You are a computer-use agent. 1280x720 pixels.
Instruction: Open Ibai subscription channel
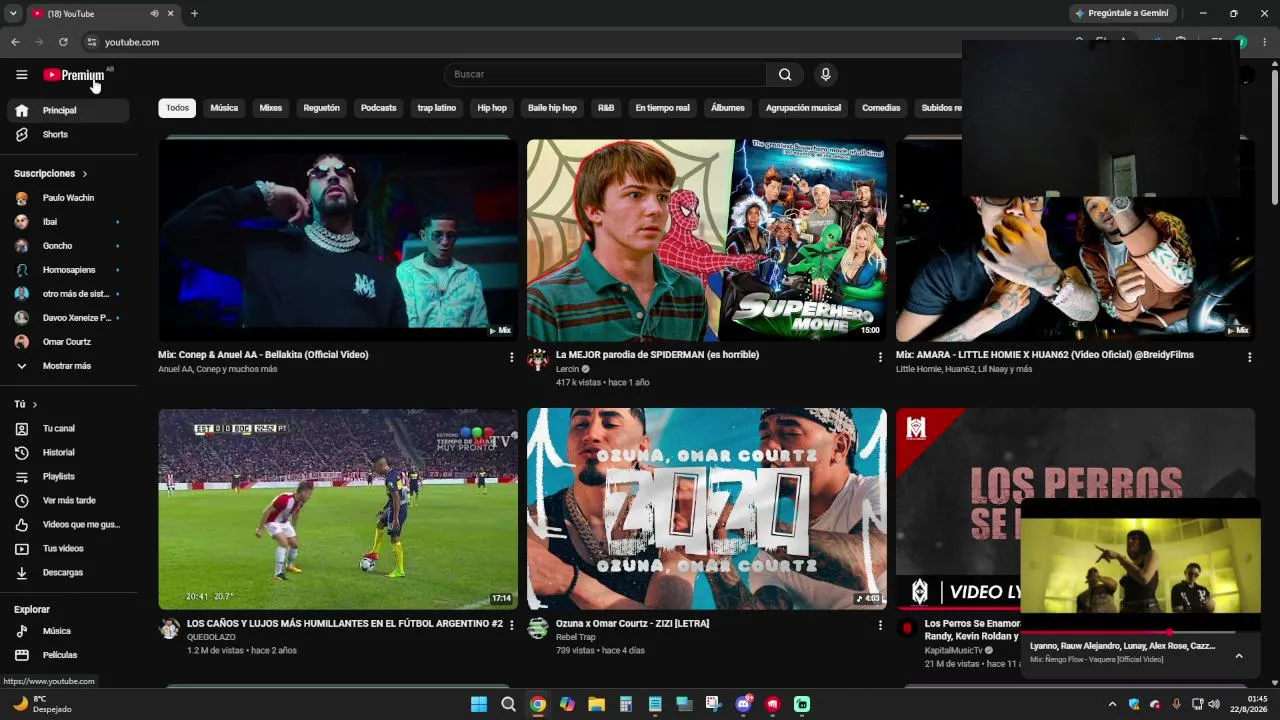68,222
